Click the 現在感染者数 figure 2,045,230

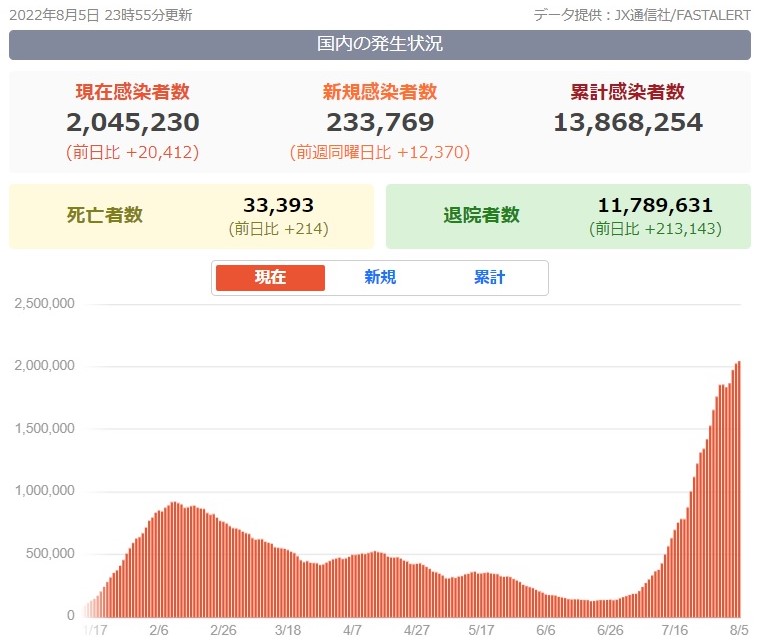pos(132,122)
